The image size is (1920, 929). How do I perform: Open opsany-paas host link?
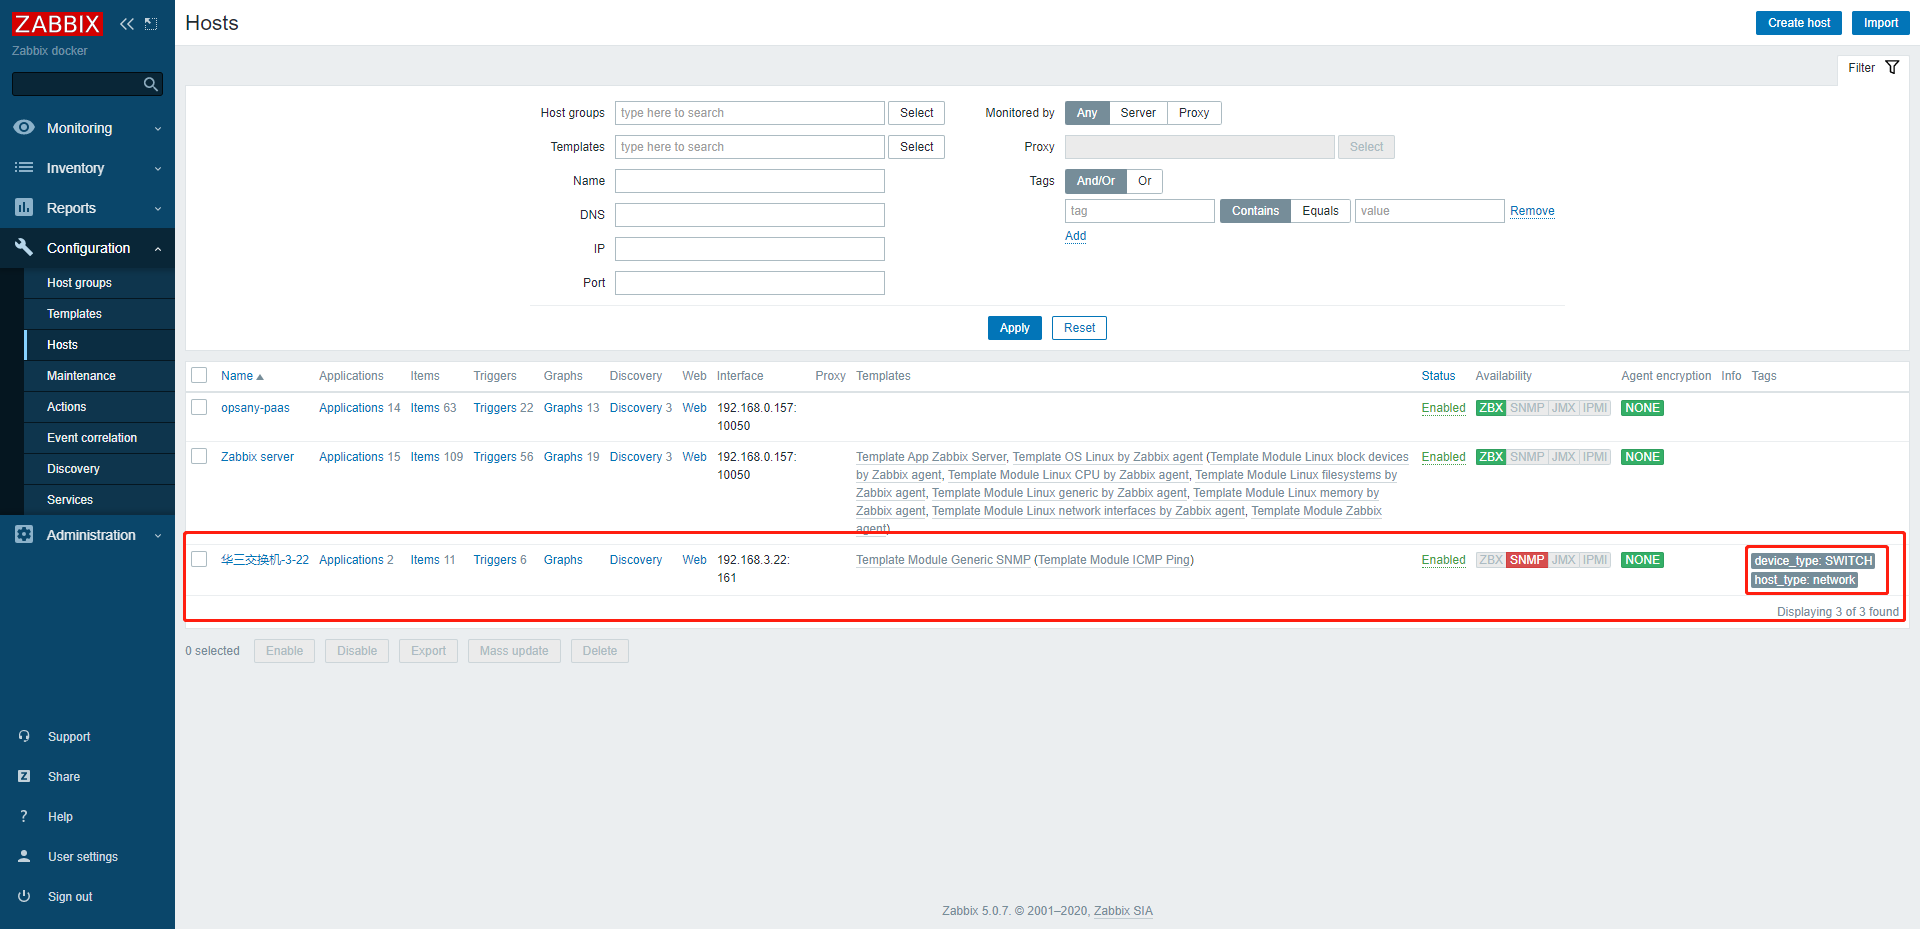(x=255, y=408)
